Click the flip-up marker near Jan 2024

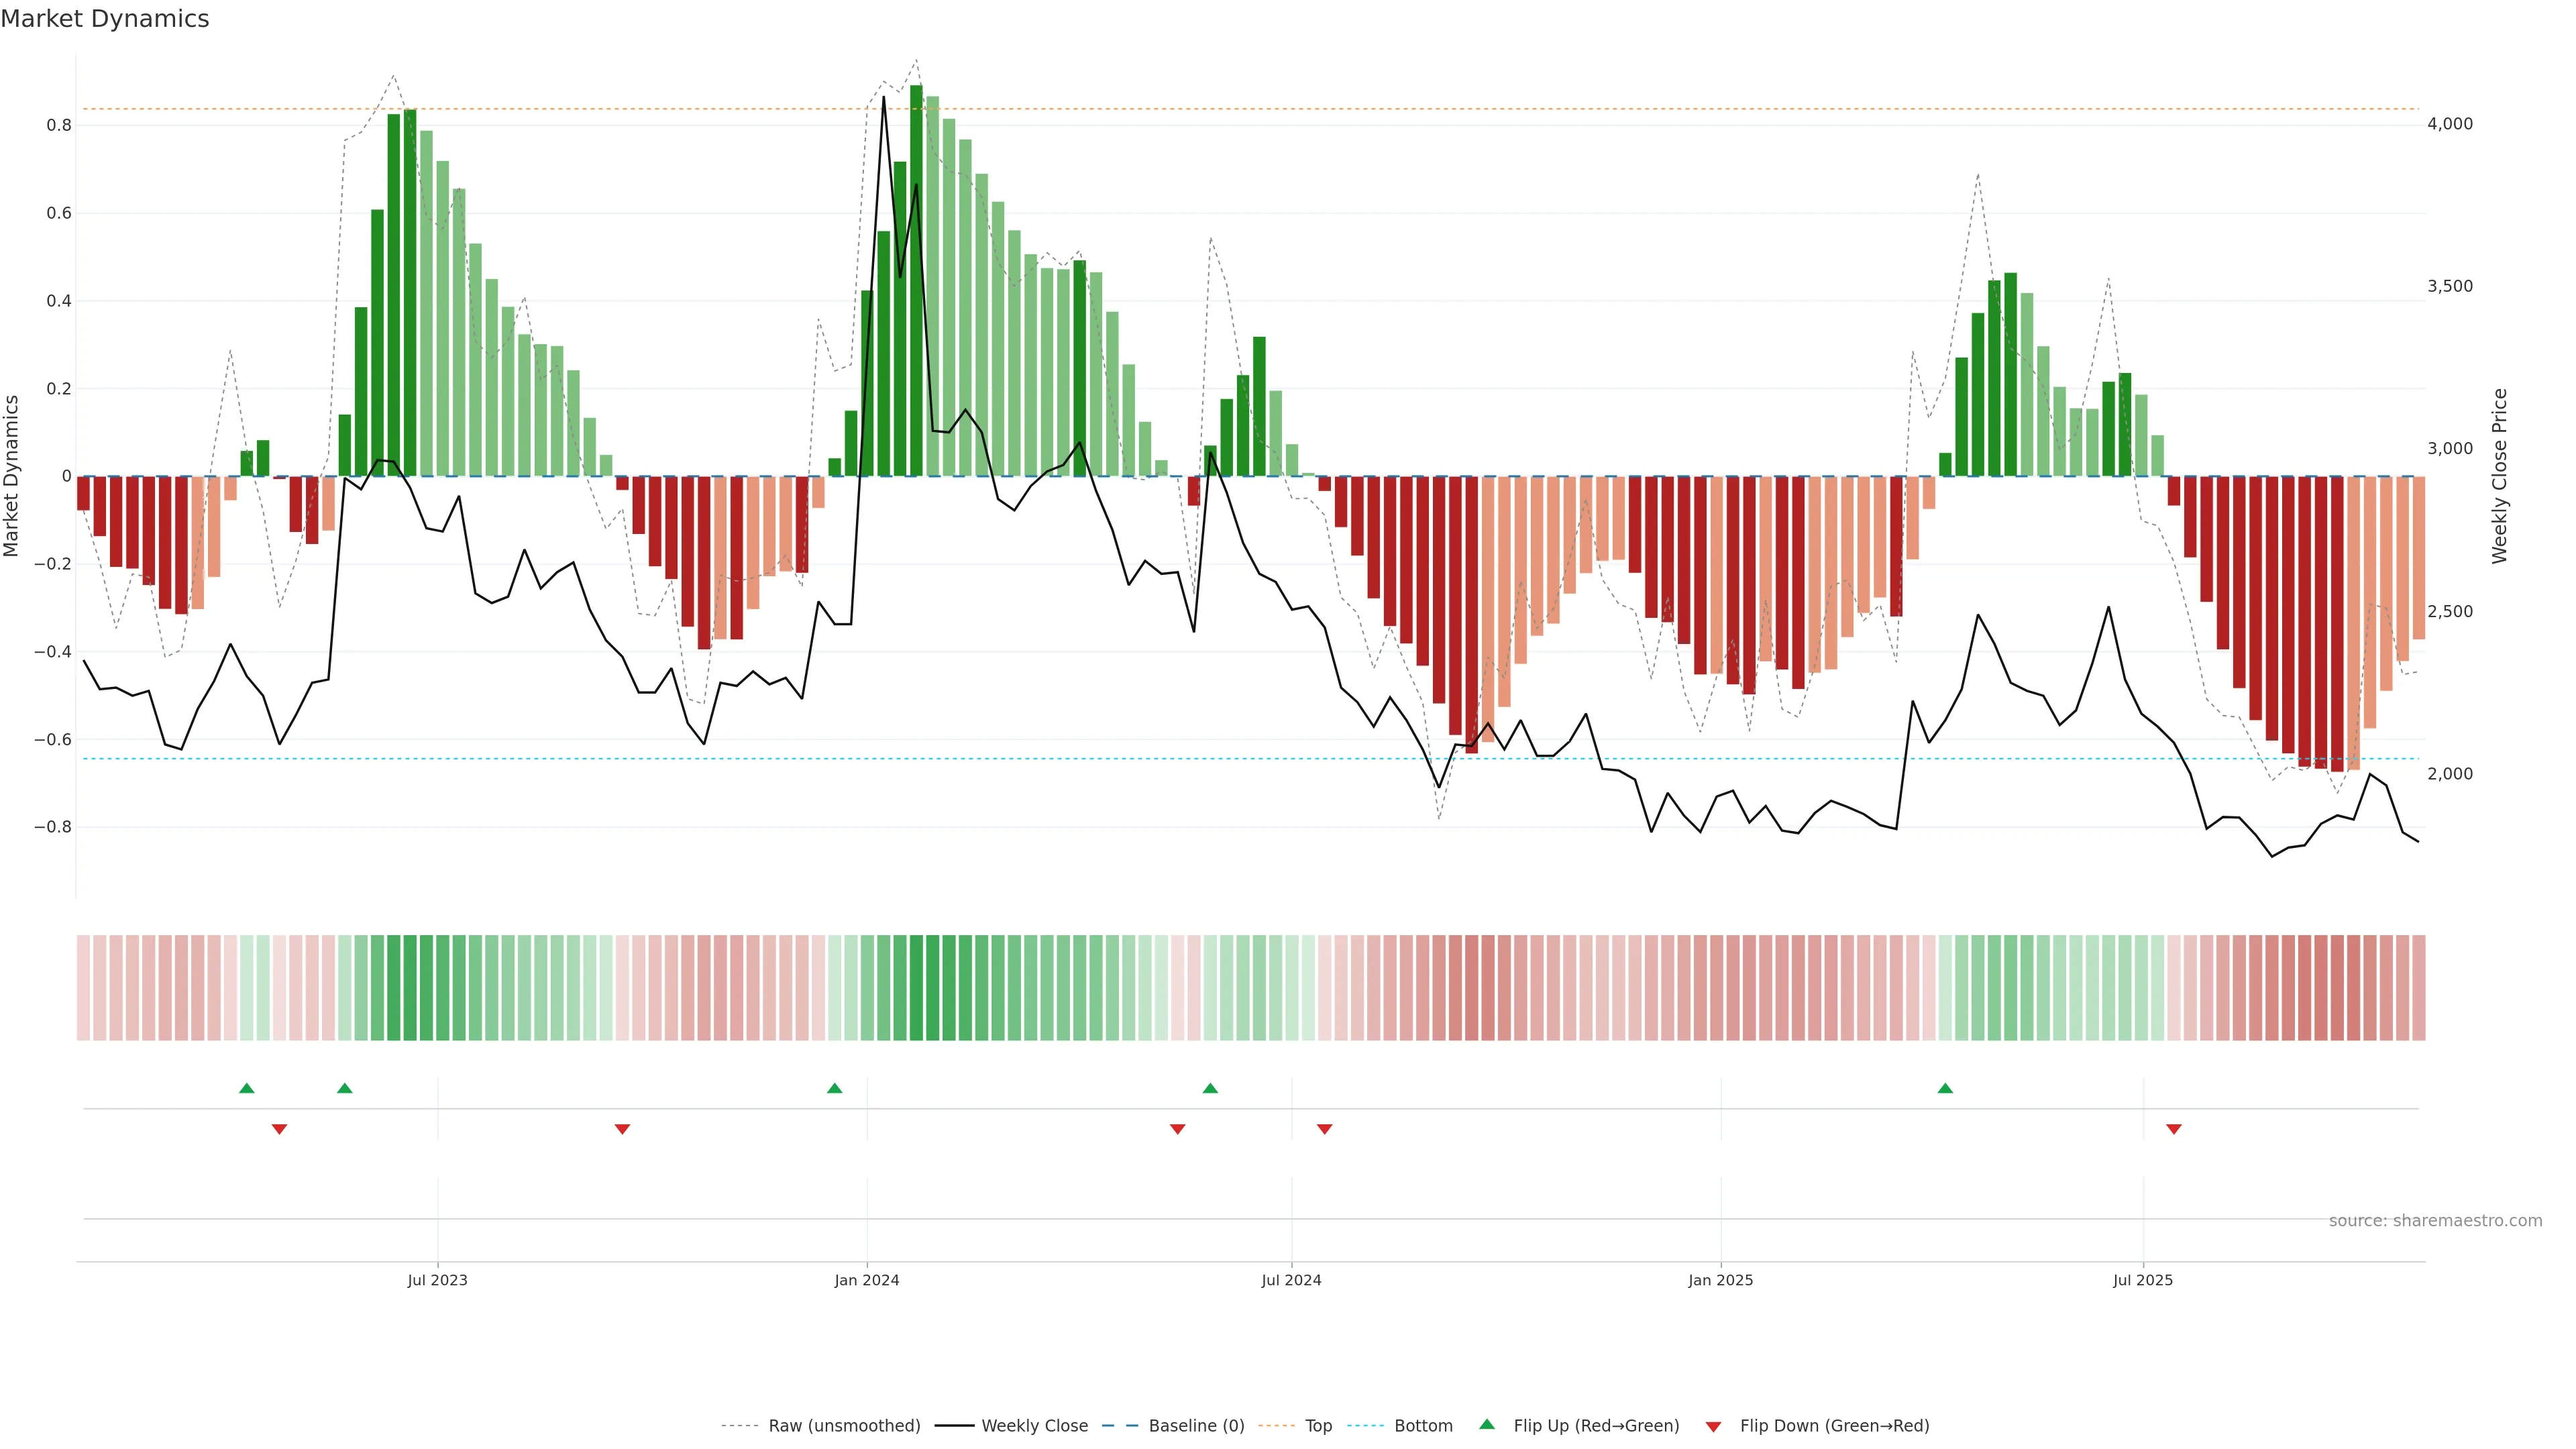835,1088
